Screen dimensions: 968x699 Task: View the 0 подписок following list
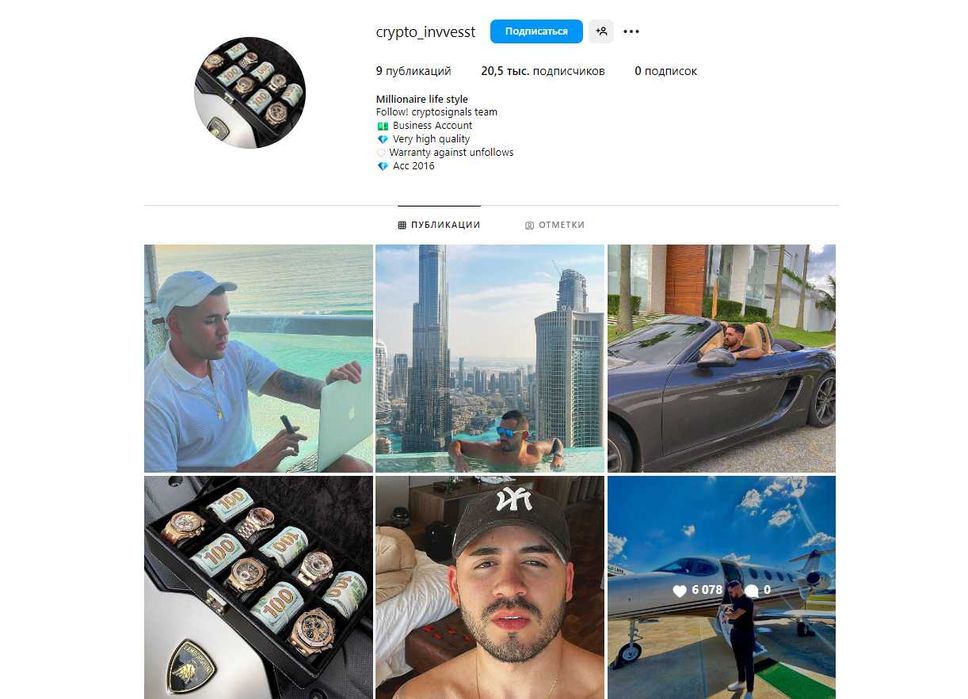[x=666, y=71]
